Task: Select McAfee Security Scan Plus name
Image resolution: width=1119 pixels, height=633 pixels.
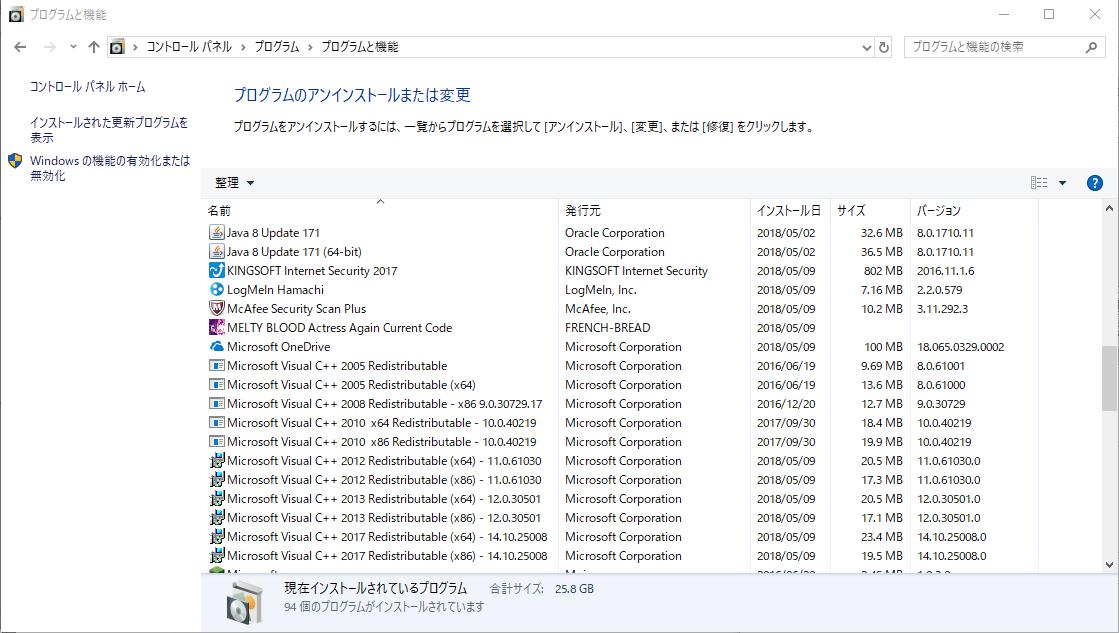Action: (296, 309)
